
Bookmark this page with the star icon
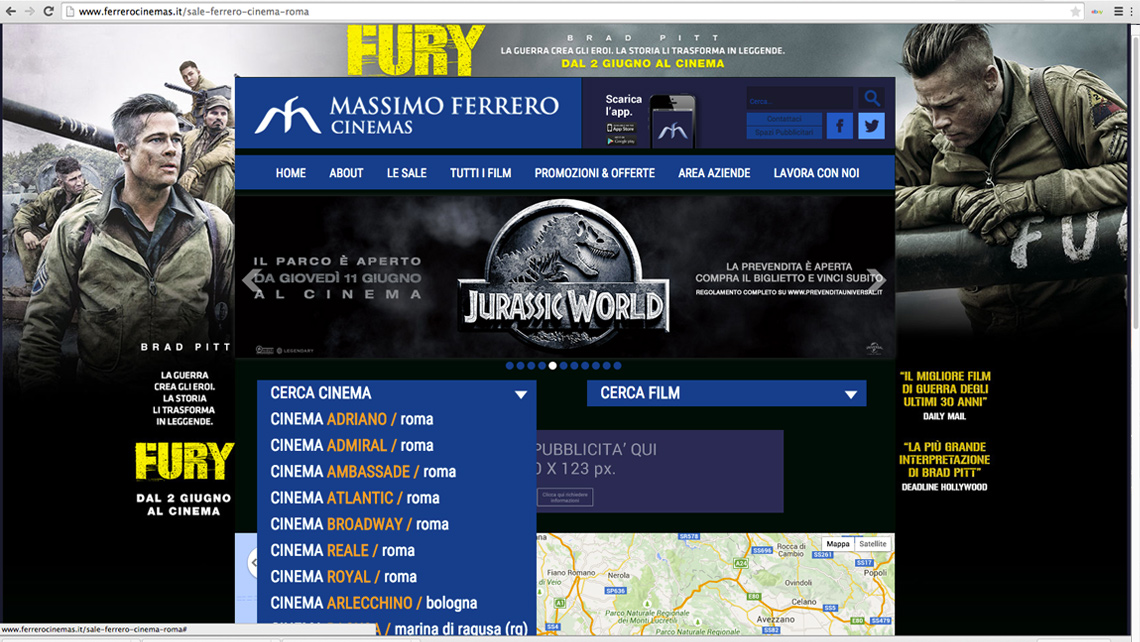(x=1075, y=12)
